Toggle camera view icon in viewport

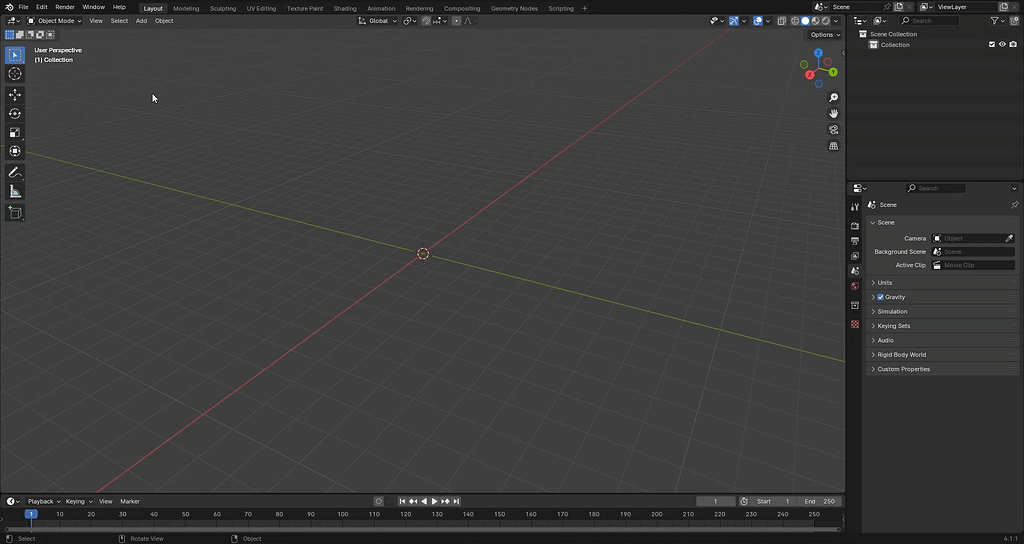[833, 130]
